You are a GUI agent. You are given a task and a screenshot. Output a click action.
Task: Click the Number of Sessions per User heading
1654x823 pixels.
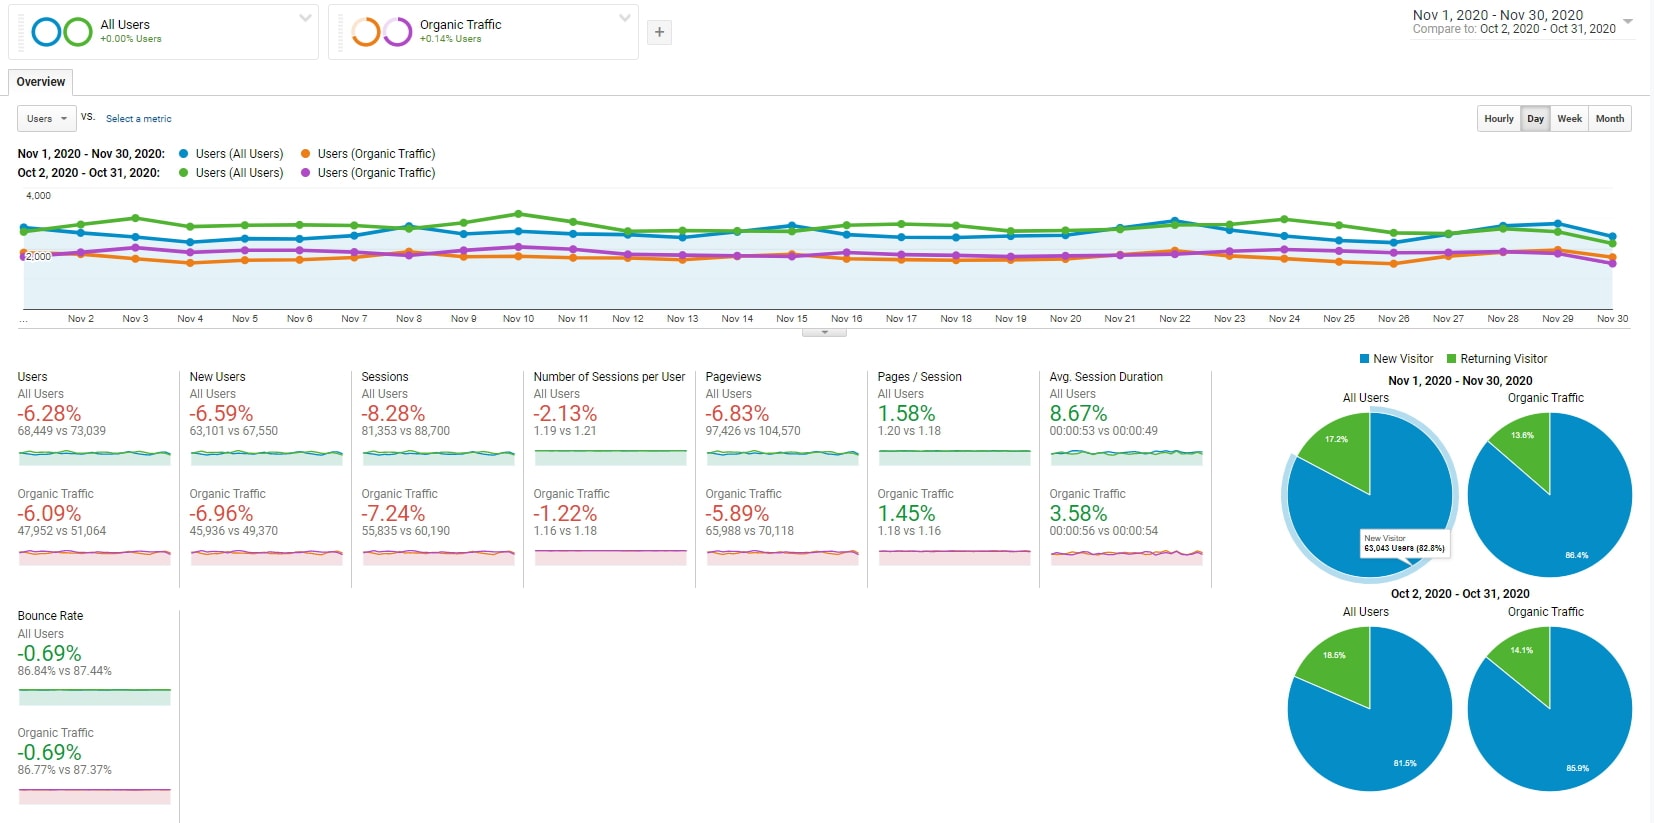(609, 377)
